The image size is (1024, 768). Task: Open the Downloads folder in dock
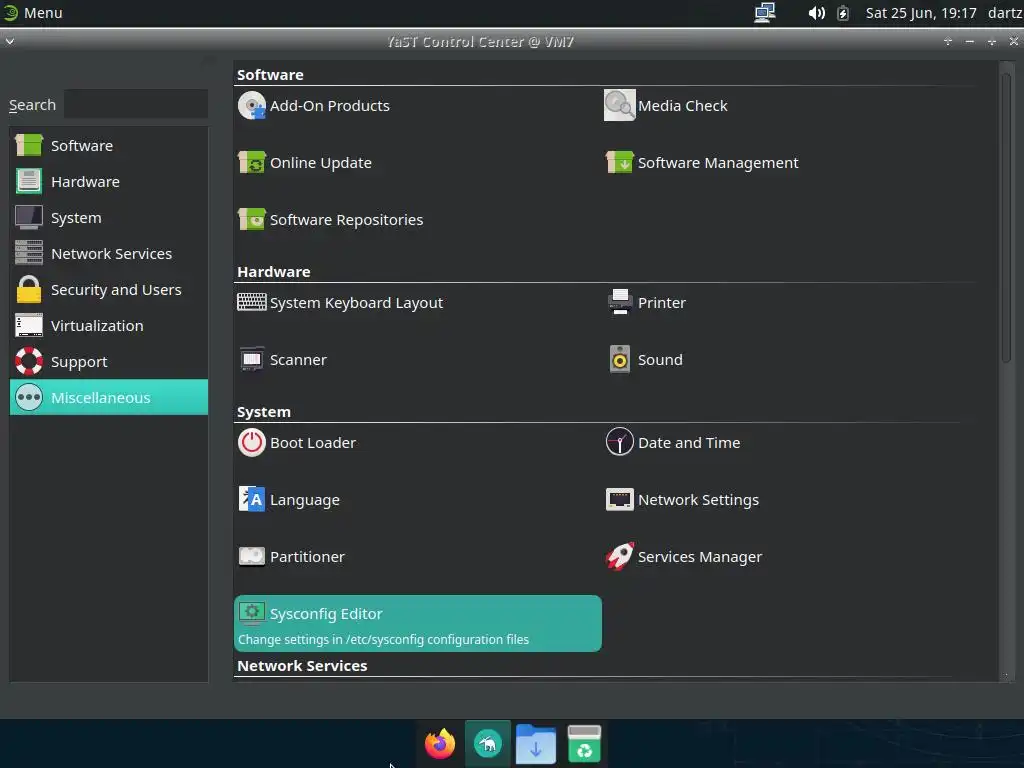point(536,744)
